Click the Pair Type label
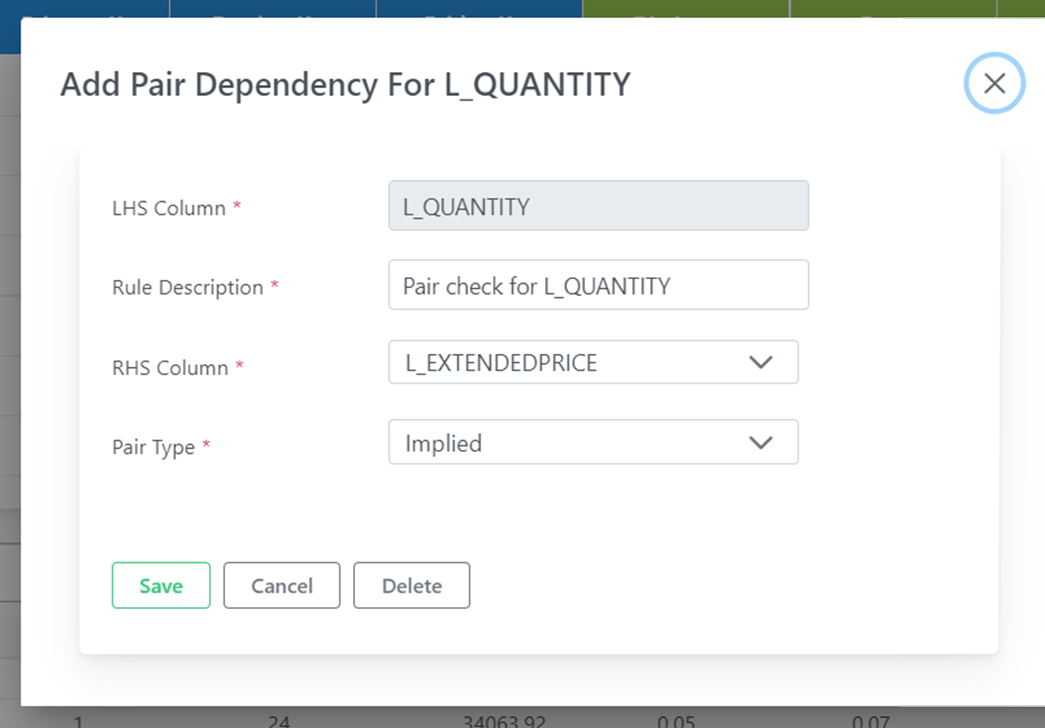 [x=153, y=447]
